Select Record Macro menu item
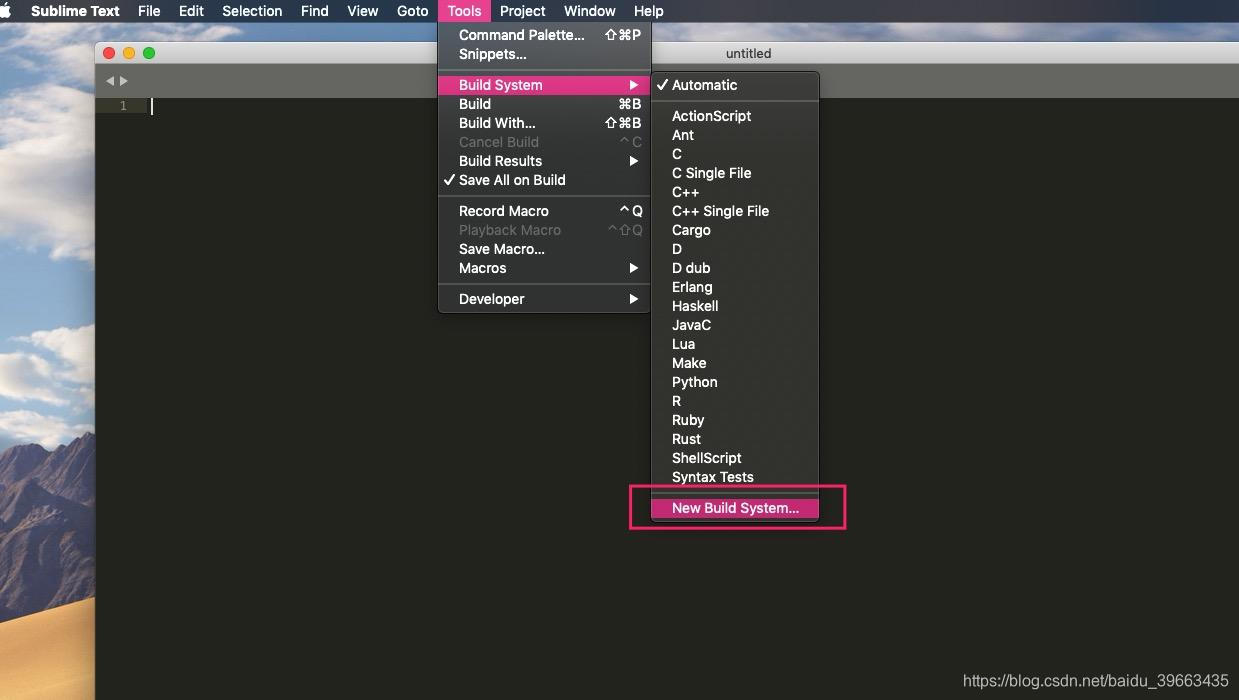 544,211
